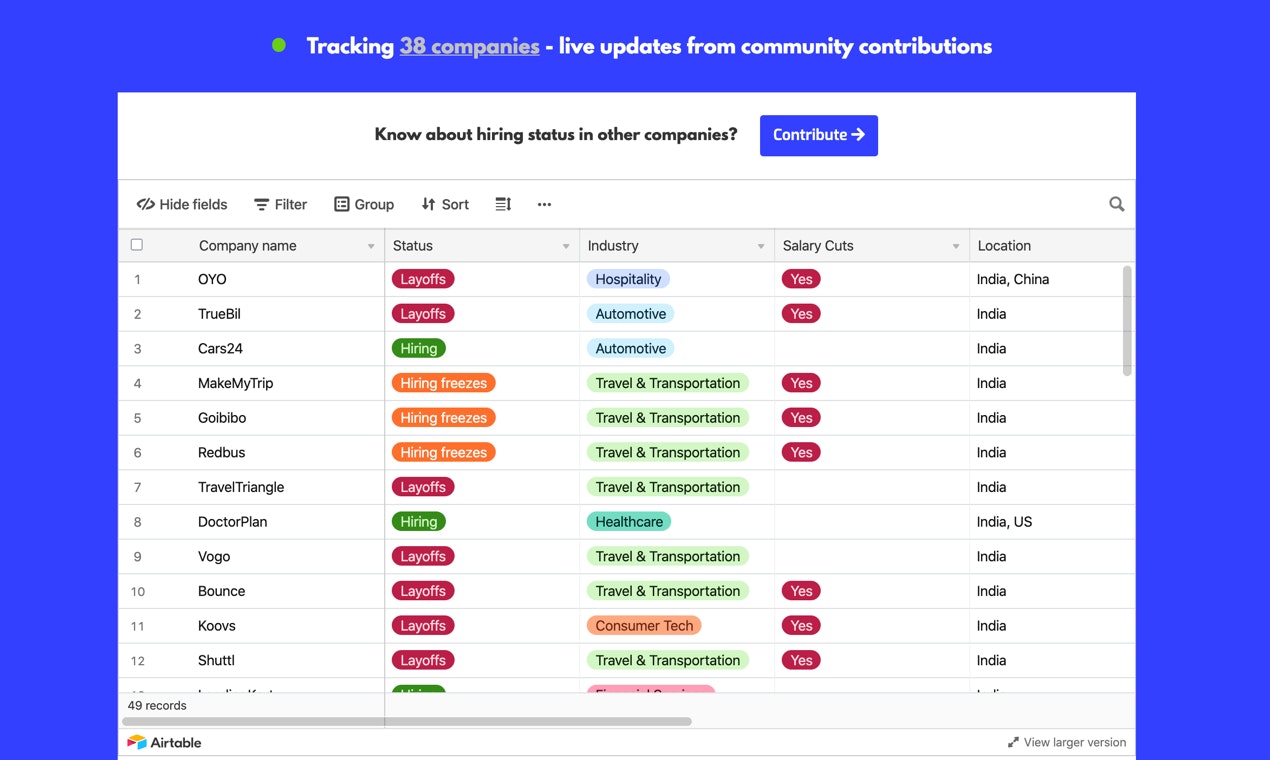This screenshot has height=760, width=1270.
Task: Click Hiring freezes tag in MakeMyTrip row
Action: coord(444,383)
